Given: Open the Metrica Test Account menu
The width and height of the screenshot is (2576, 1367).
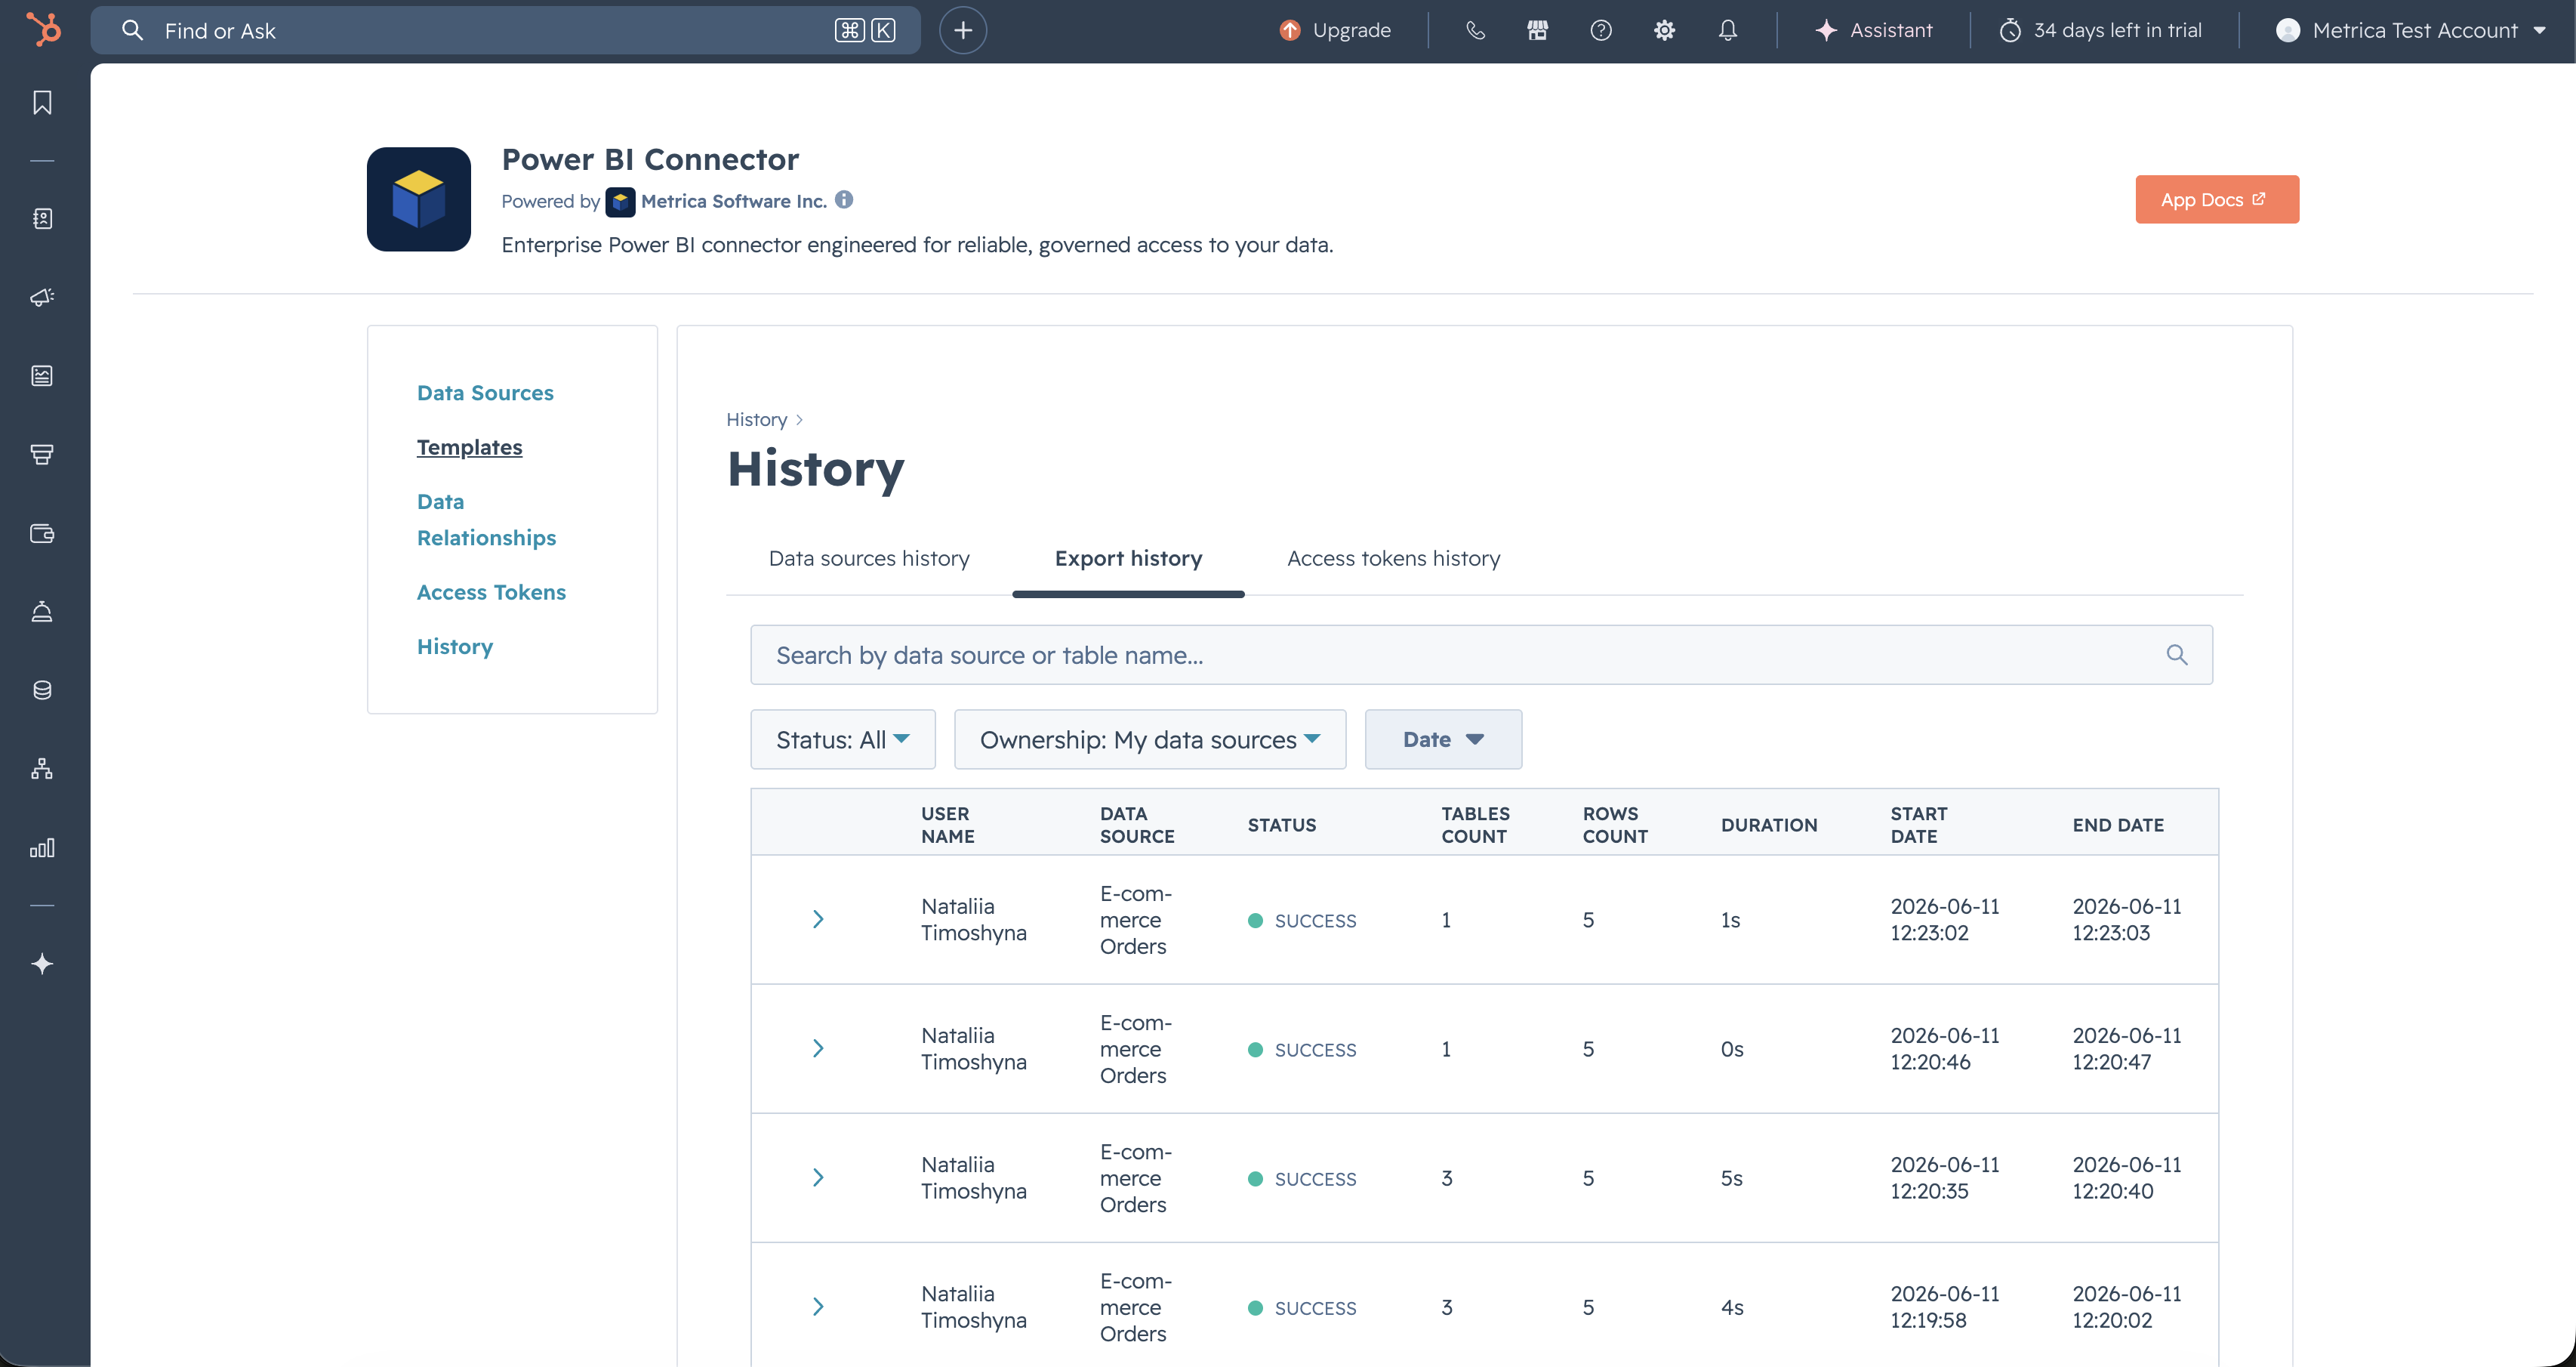Looking at the screenshot, I should [2411, 30].
